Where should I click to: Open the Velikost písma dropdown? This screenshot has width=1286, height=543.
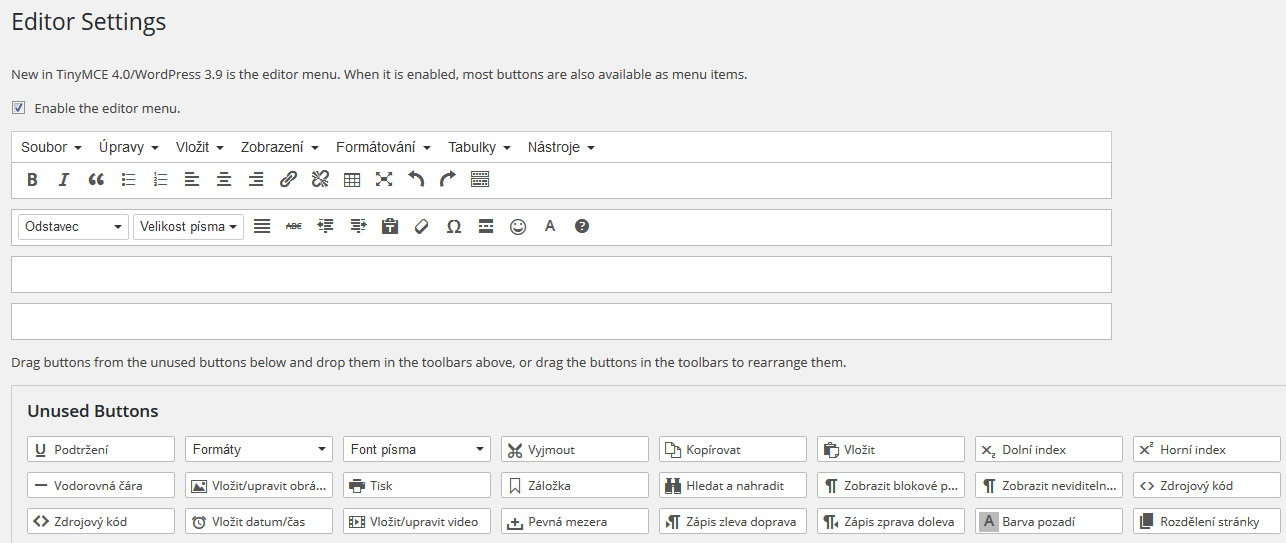pyautogui.click(x=188, y=227)
